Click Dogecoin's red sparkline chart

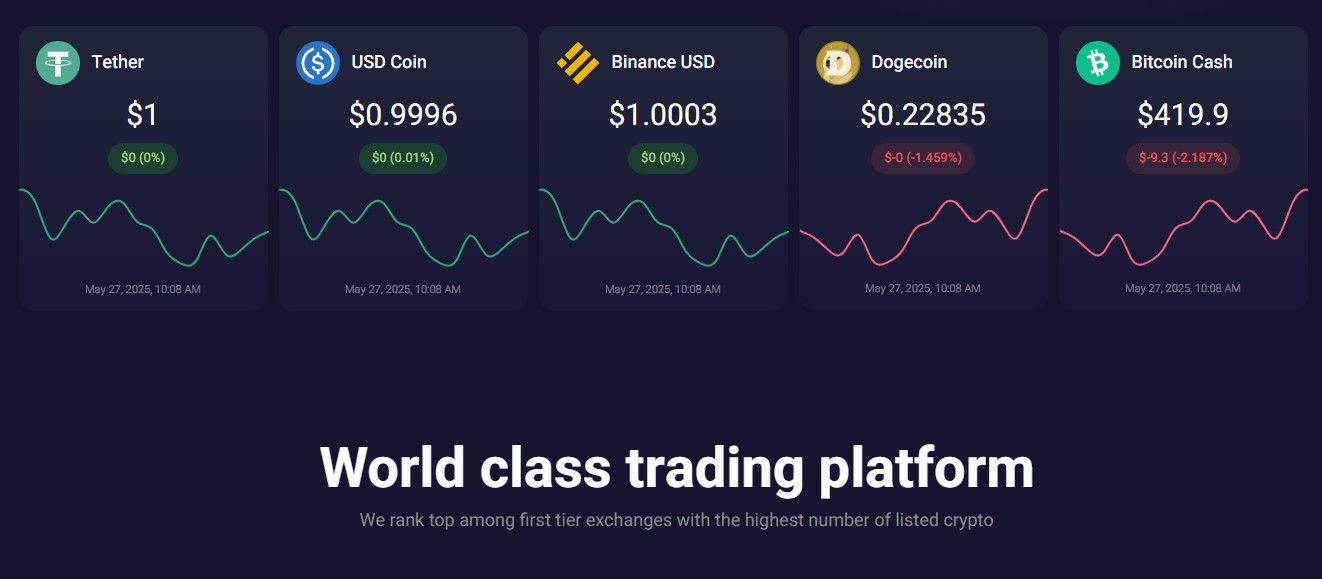coord(923,227)
